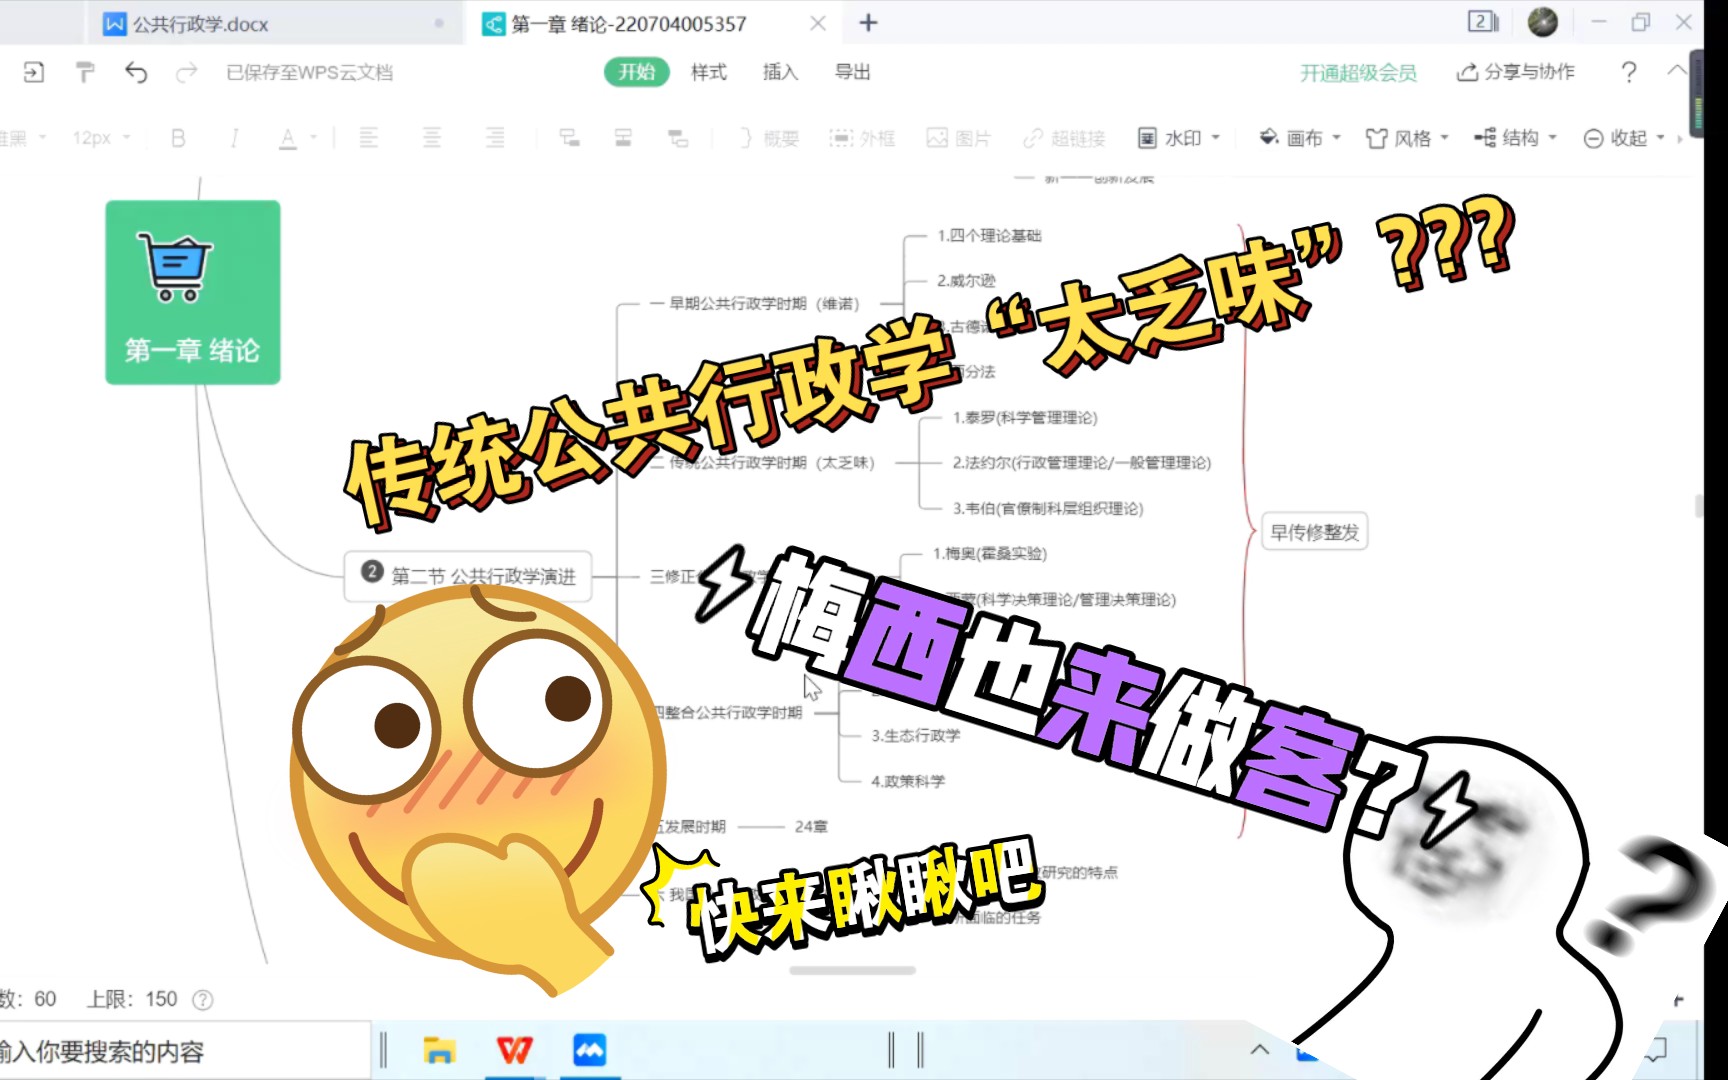Viewport: 1728px width, 1080px height.
Task: Select node 24章
Action: point(811,826)
